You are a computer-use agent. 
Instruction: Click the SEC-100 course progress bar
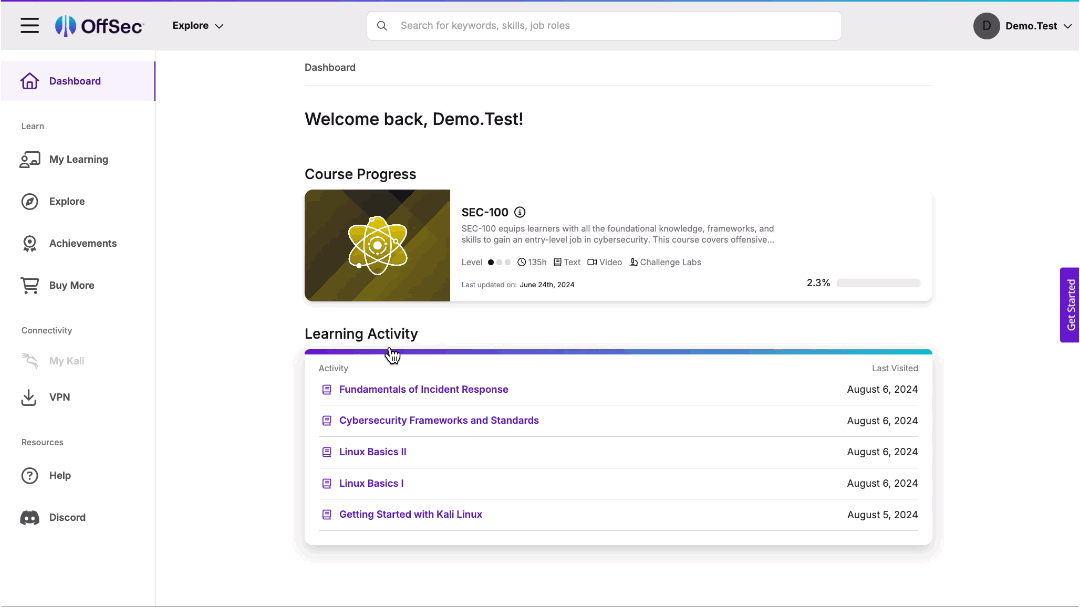click(878, 282)
